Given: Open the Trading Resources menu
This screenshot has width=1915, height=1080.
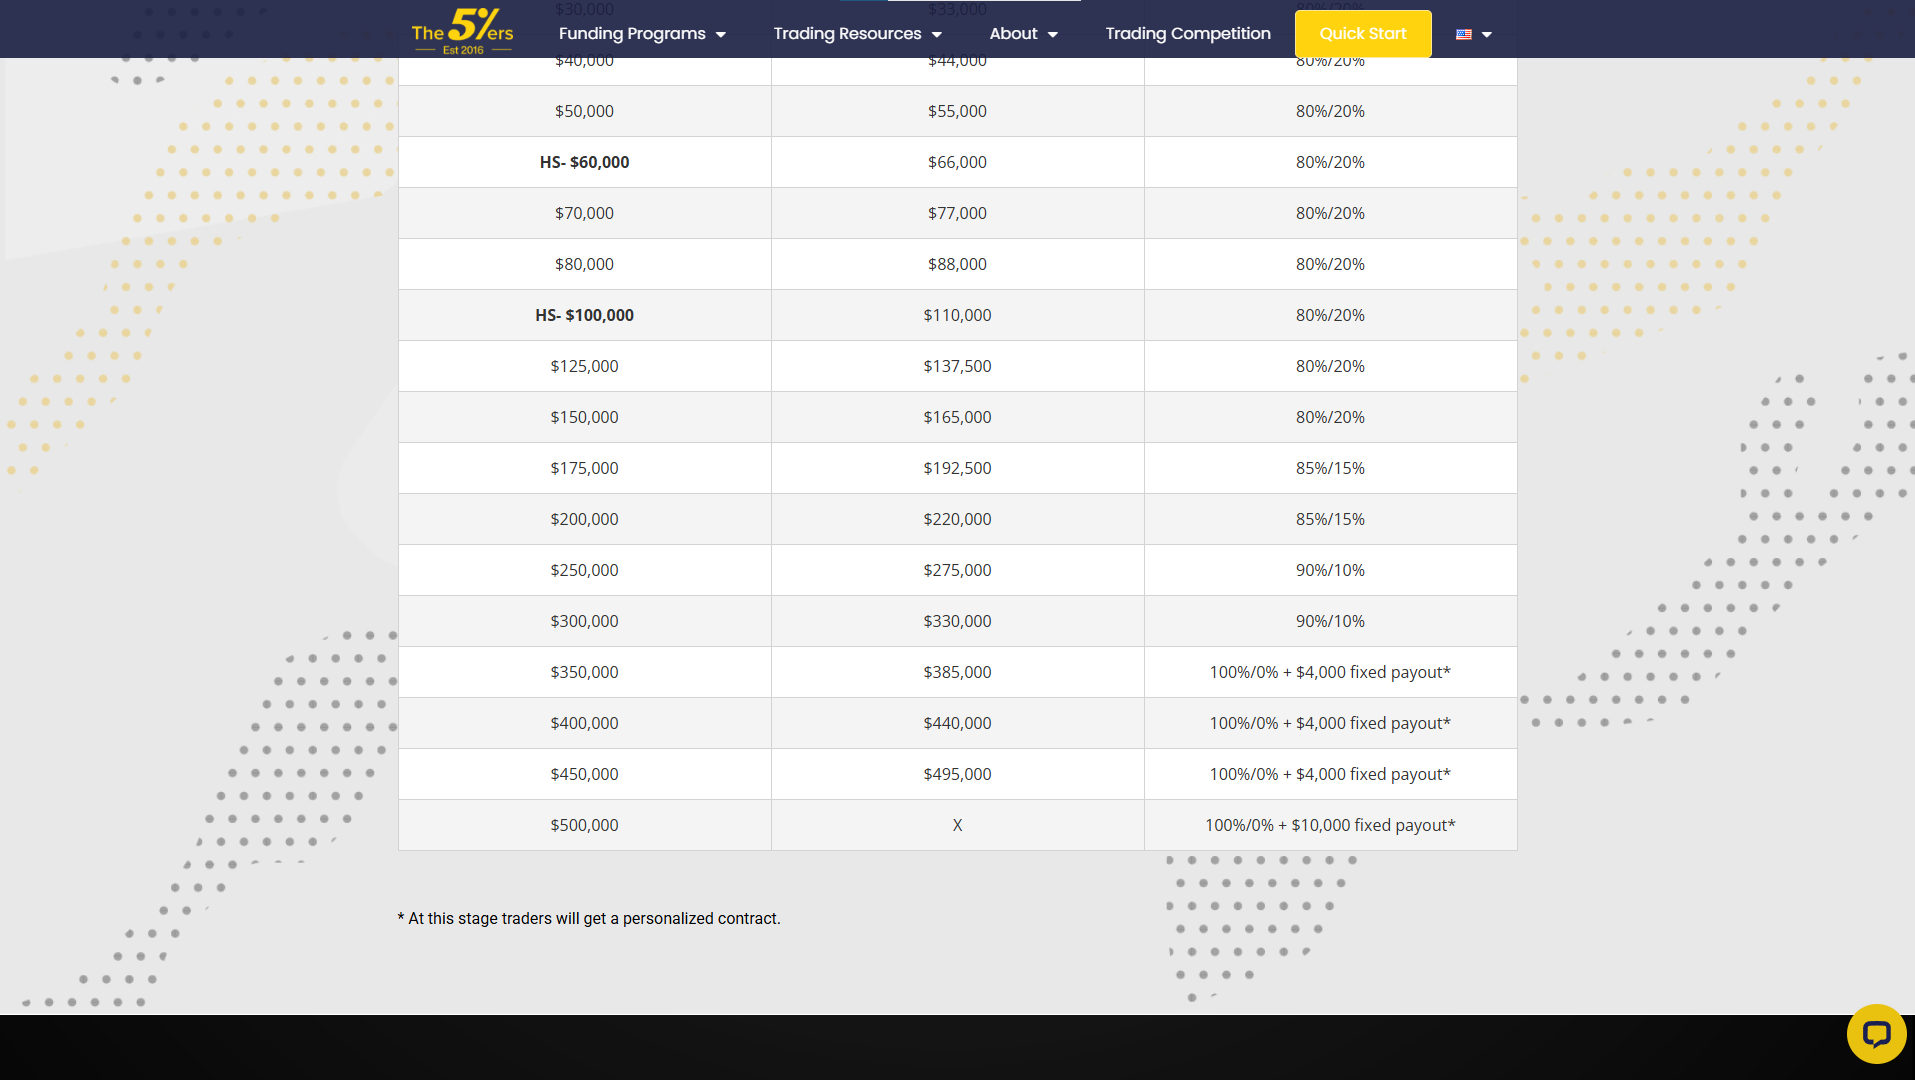Looking at the screenshot, I should tap(847, 34).
